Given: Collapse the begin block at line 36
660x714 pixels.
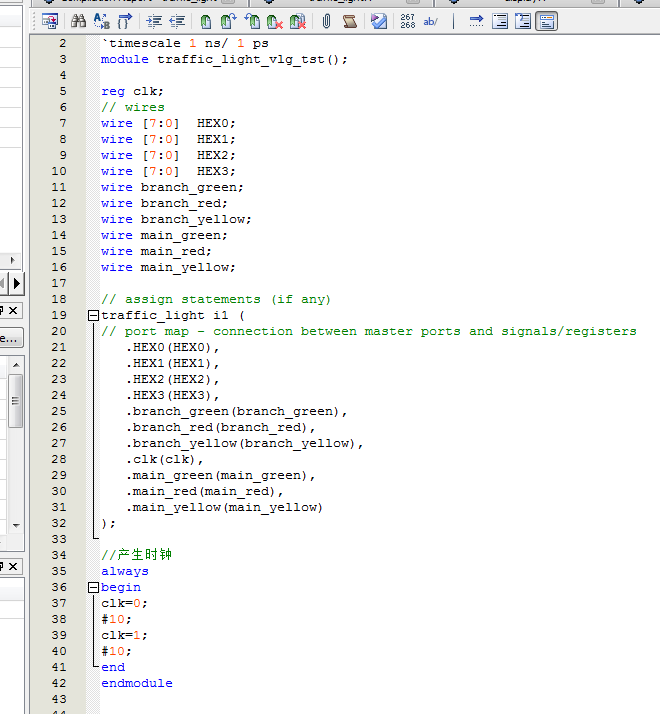Looking at the screenshot, I should pos(94,588).
